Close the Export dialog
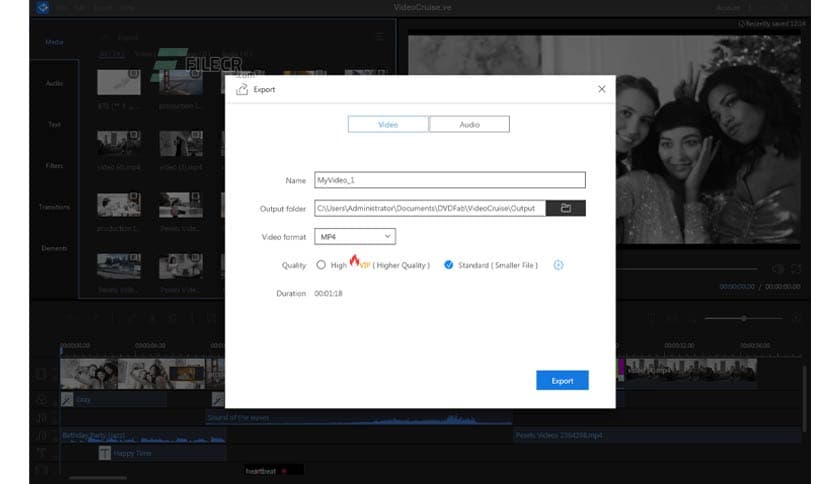Screen dimensions: 836x484 click(601, 89)
